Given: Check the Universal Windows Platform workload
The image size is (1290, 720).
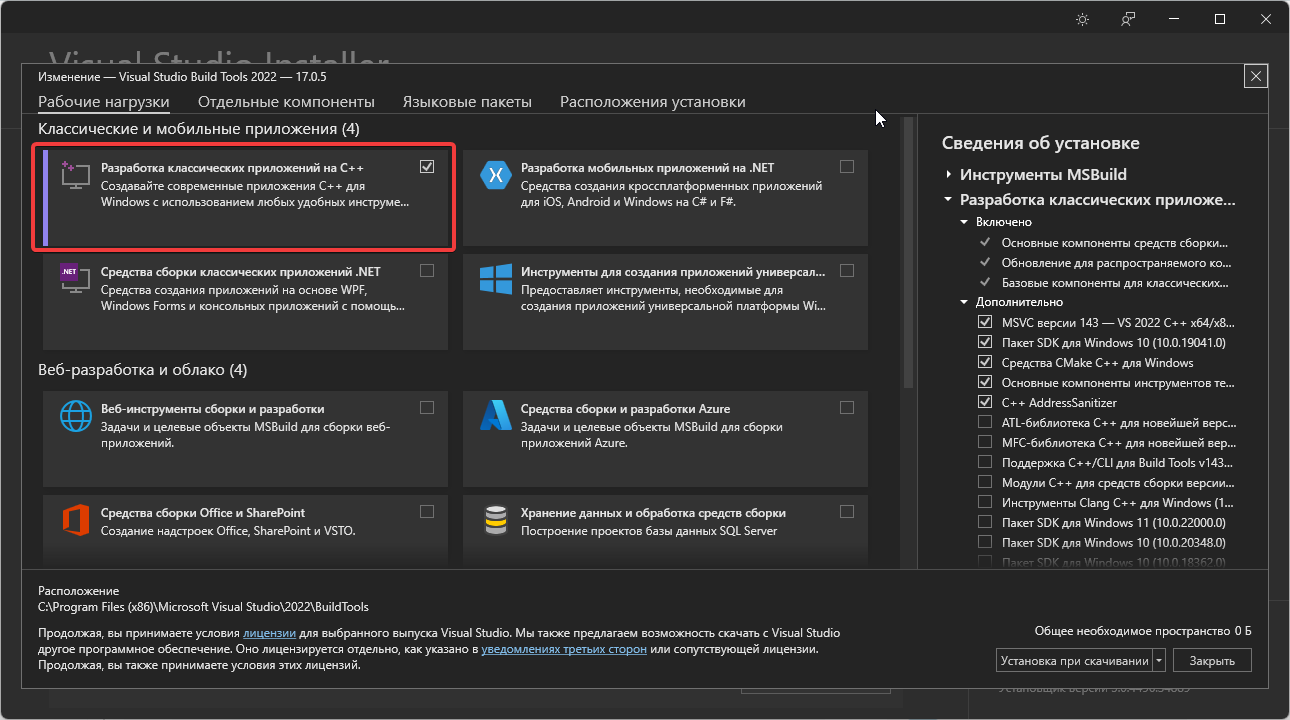Looking at the screenshot, I should pos(847,271).
